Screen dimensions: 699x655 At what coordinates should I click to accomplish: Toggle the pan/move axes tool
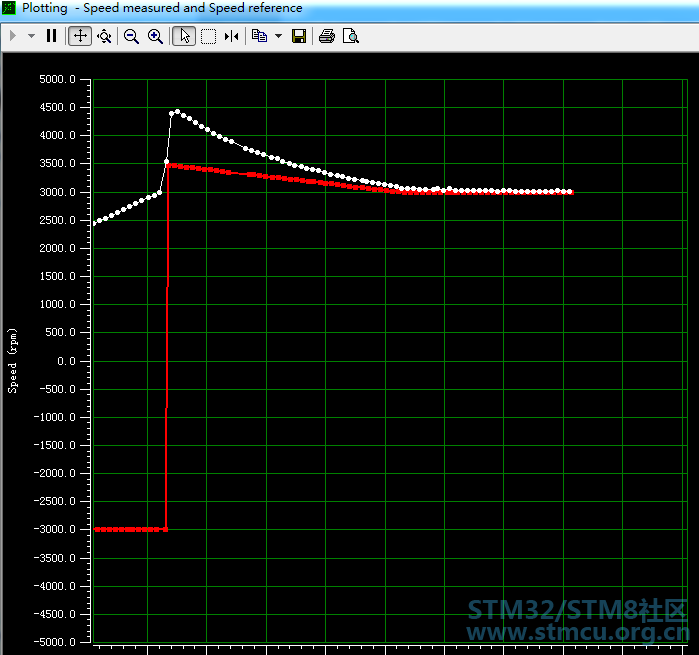coord(80,36)
